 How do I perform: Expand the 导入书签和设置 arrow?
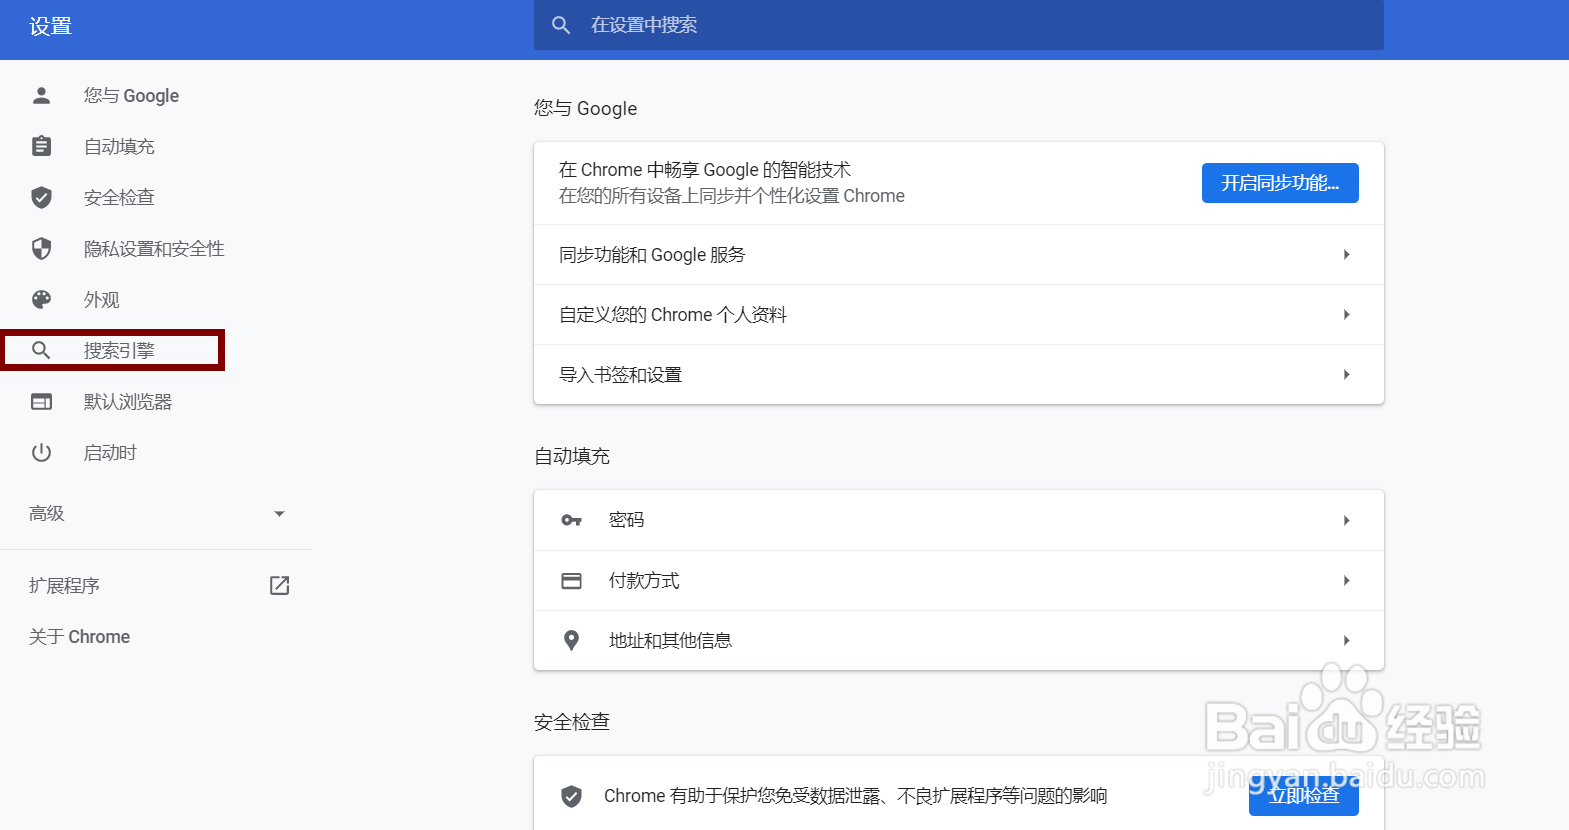[x=1347, y=375]
